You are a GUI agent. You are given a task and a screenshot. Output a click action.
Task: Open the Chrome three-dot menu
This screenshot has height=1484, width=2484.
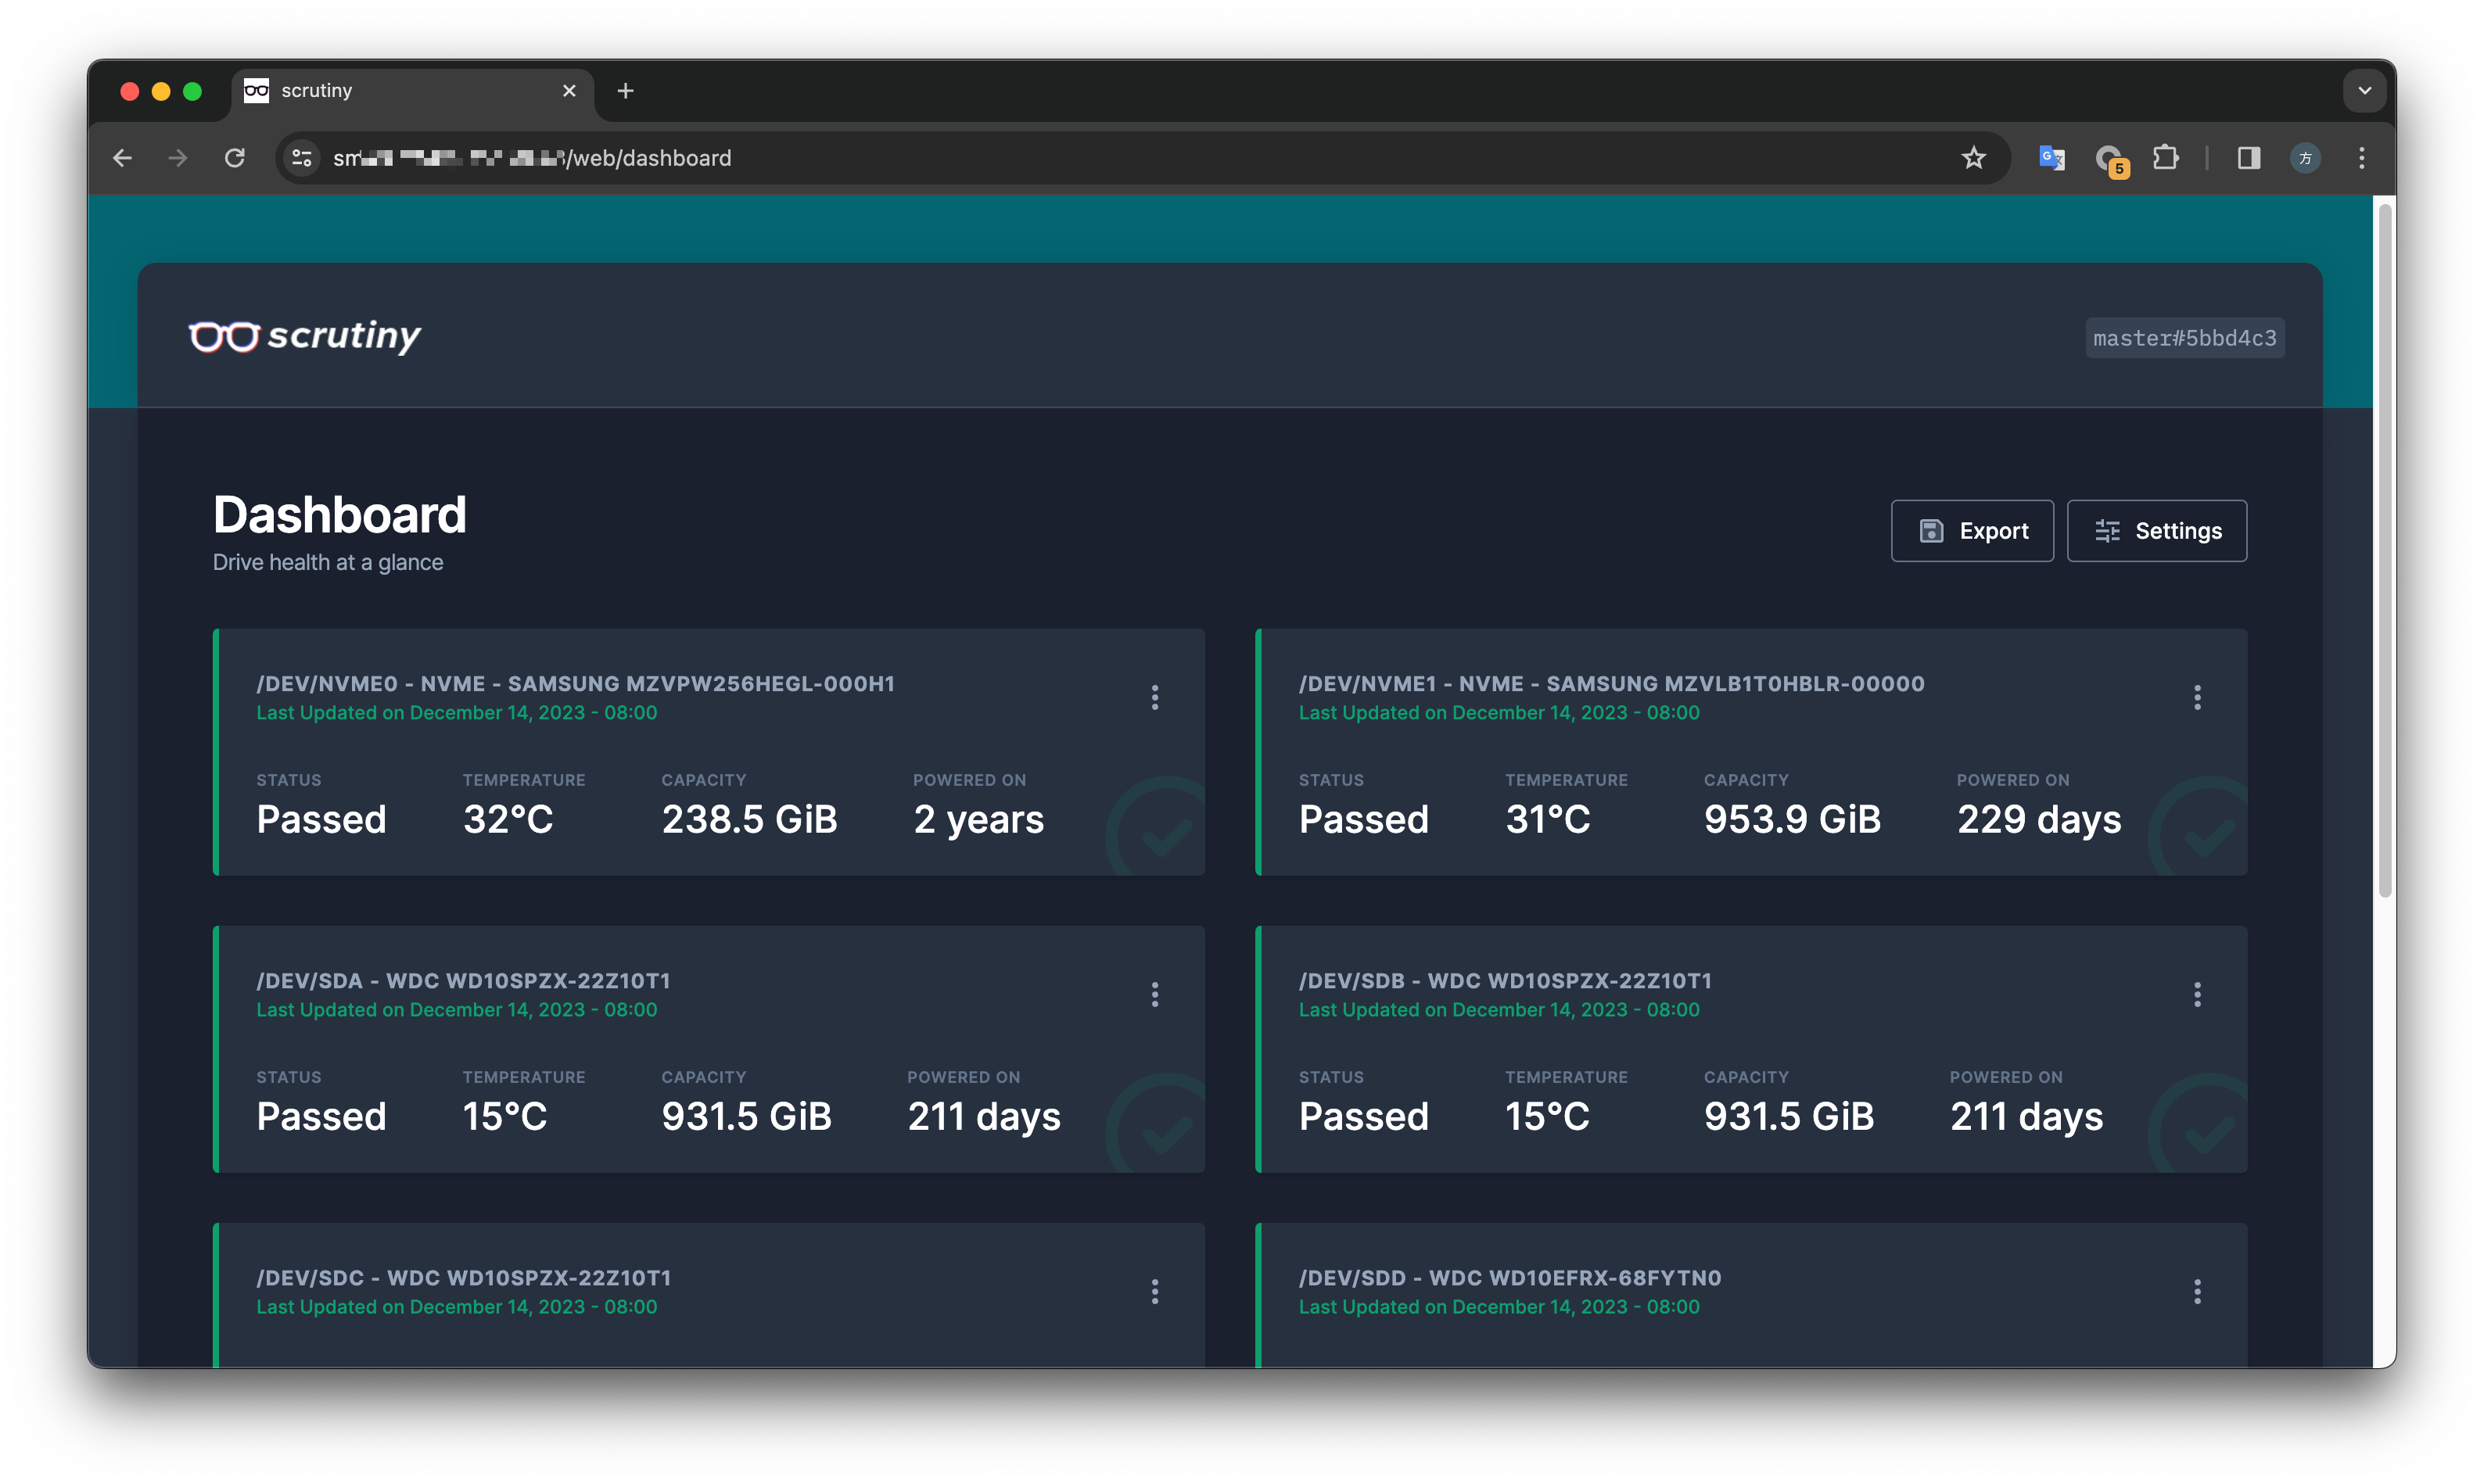pyautogui.click(x=2362, y=158)
